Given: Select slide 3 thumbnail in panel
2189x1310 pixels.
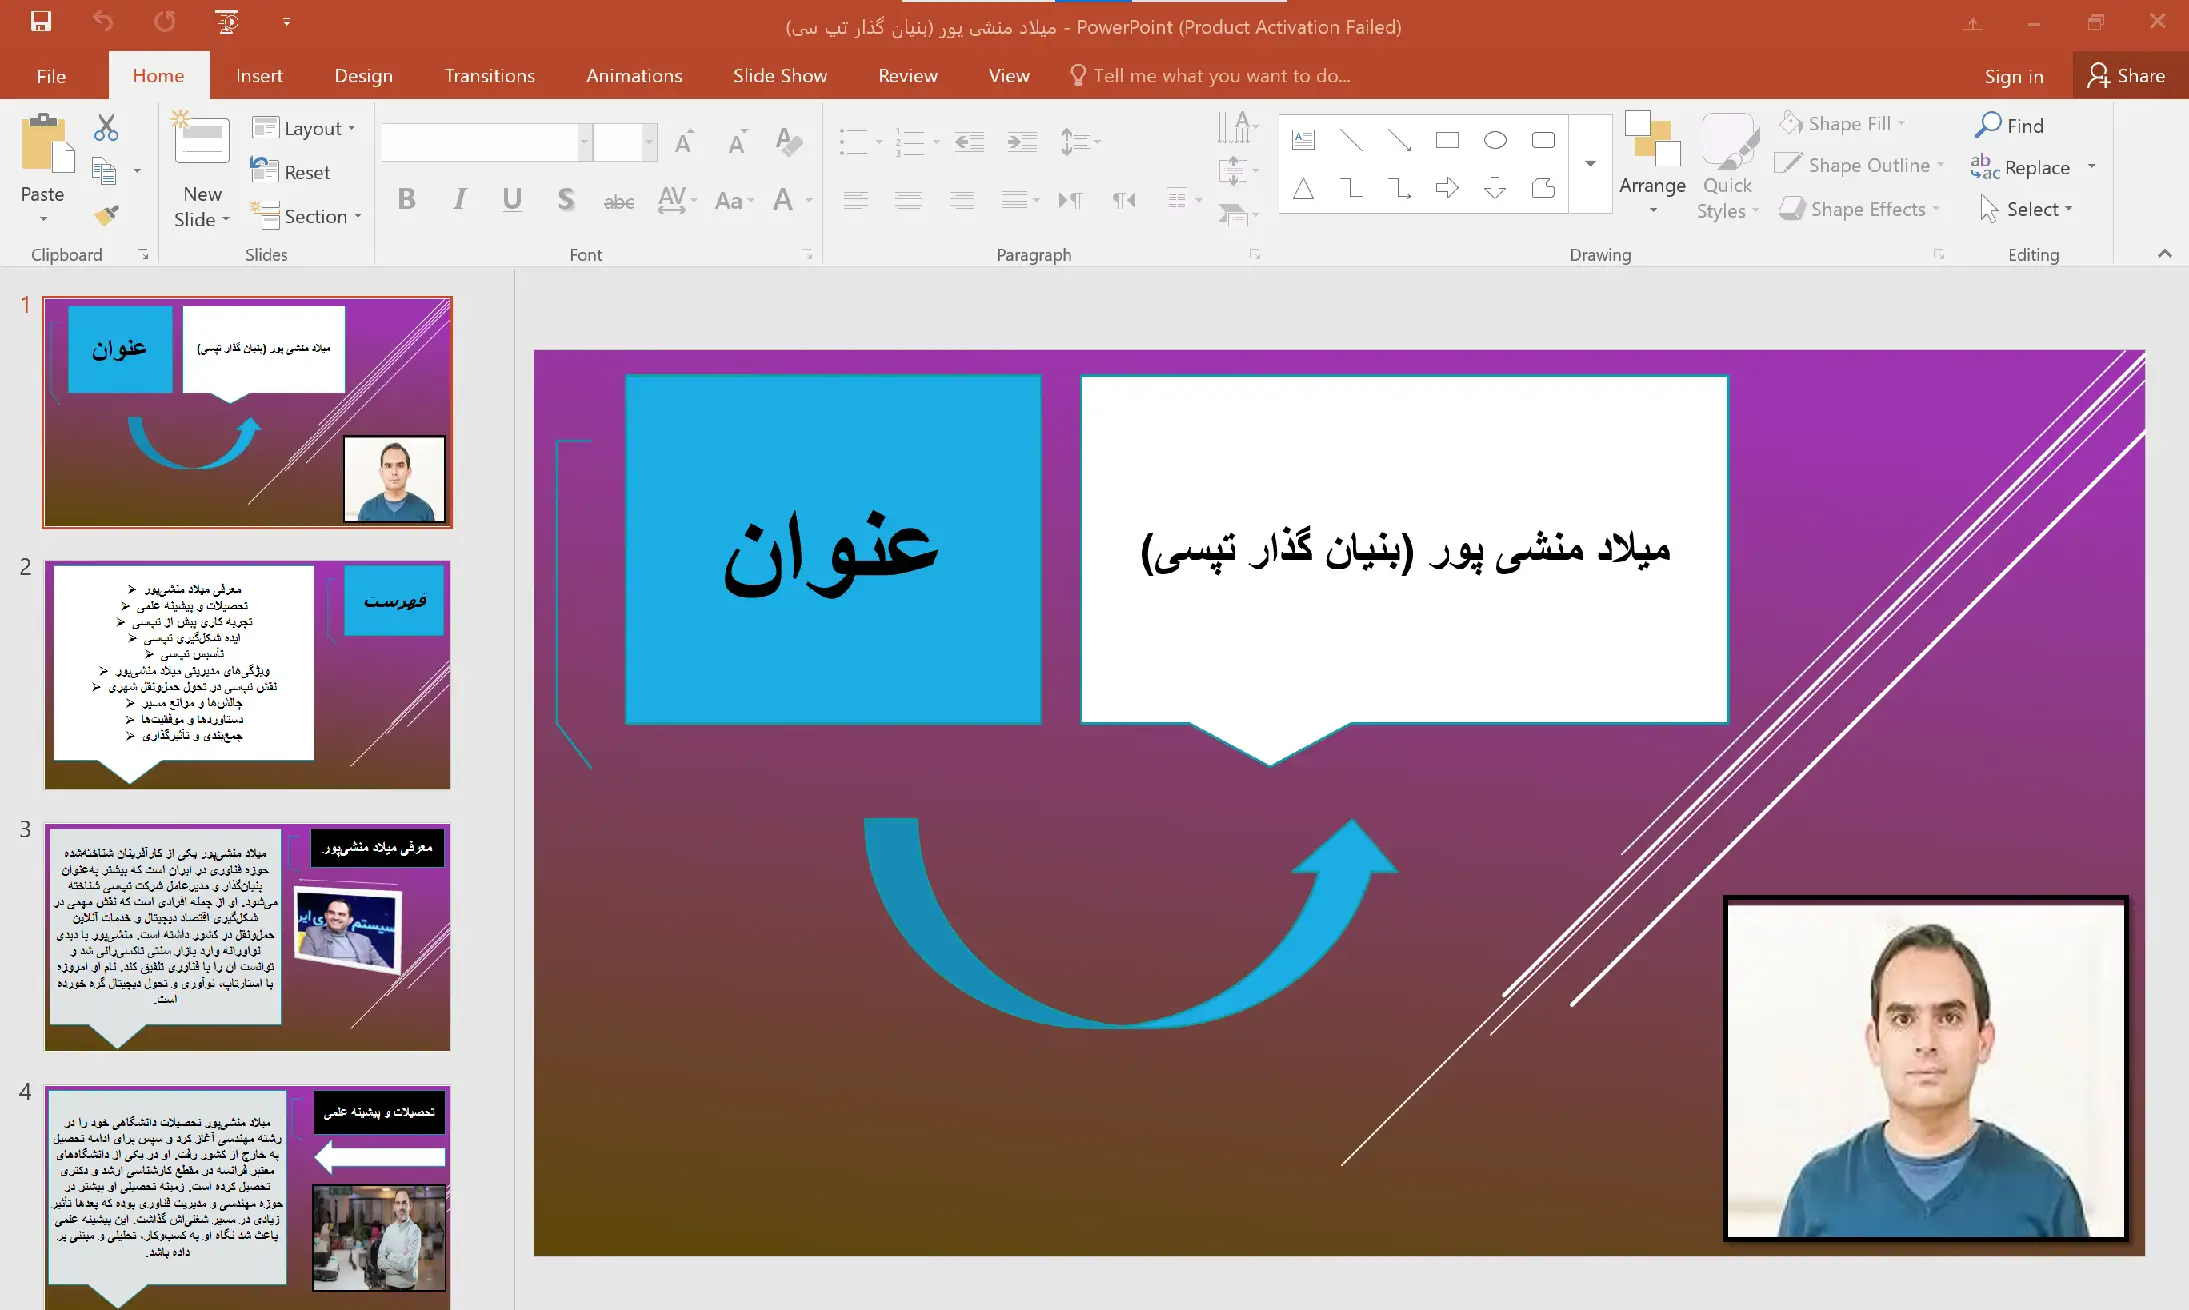Looking at the screenshot, I should [x=247, y=937].
